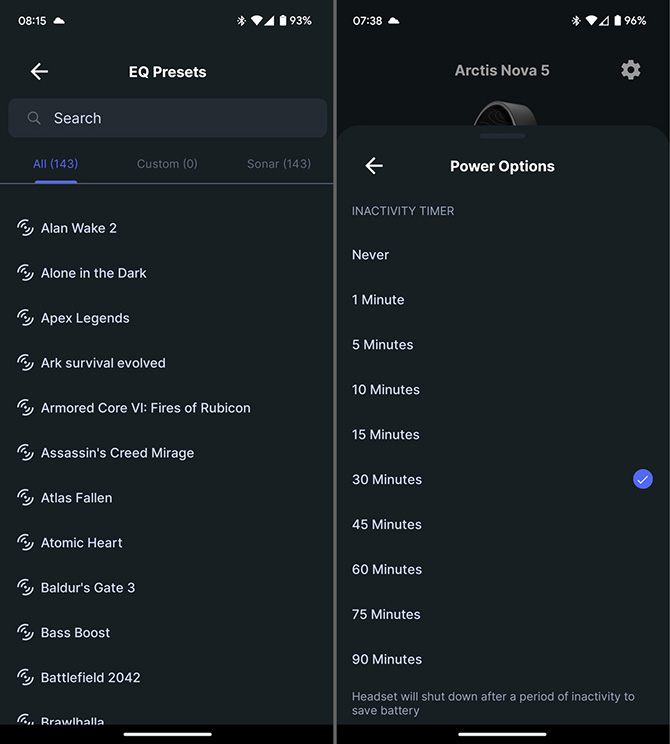
Task: Tap the Sonar icon beside Apex Legends
Action: [x=26, y=318]
